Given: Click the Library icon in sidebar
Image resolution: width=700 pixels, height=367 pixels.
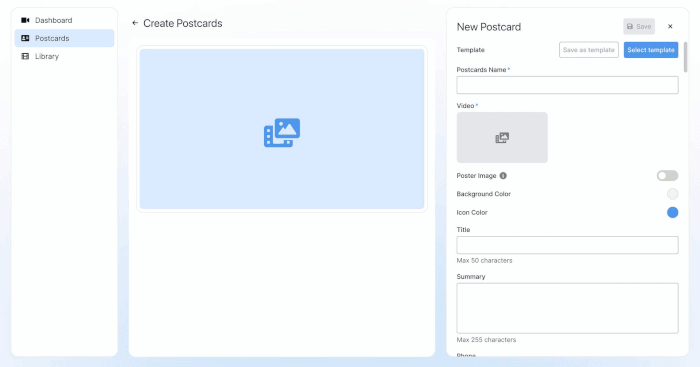Looking at the screenshot, I should [x=25, y=56].
